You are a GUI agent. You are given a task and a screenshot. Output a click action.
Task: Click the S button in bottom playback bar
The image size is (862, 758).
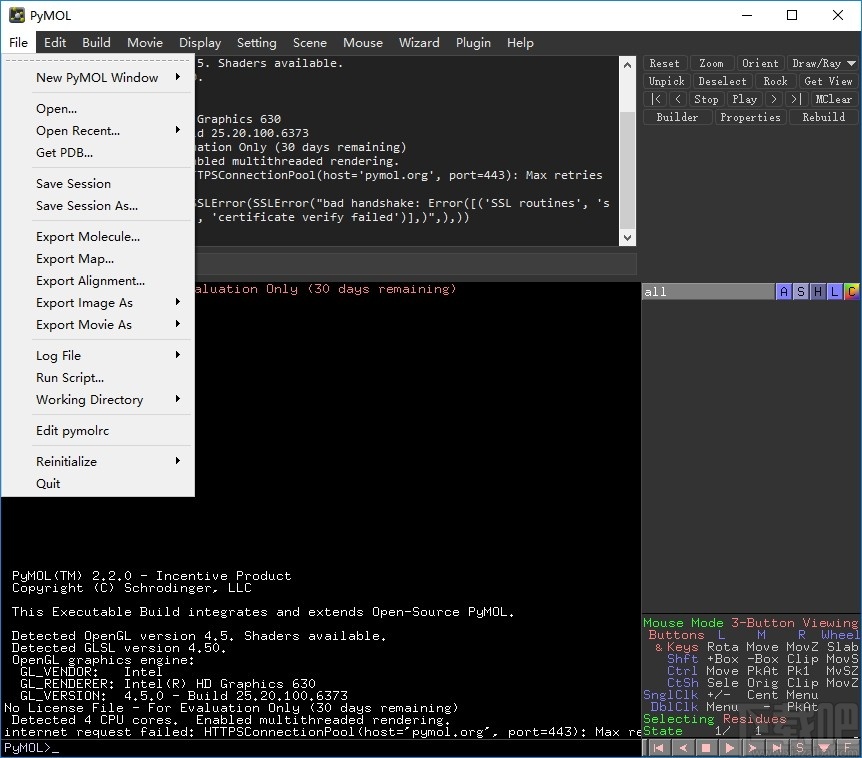point(800,748)
